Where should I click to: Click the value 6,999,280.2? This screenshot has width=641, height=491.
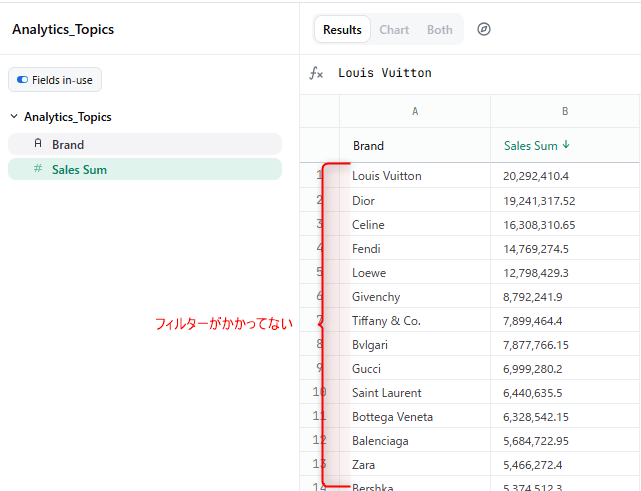[533, 369]
